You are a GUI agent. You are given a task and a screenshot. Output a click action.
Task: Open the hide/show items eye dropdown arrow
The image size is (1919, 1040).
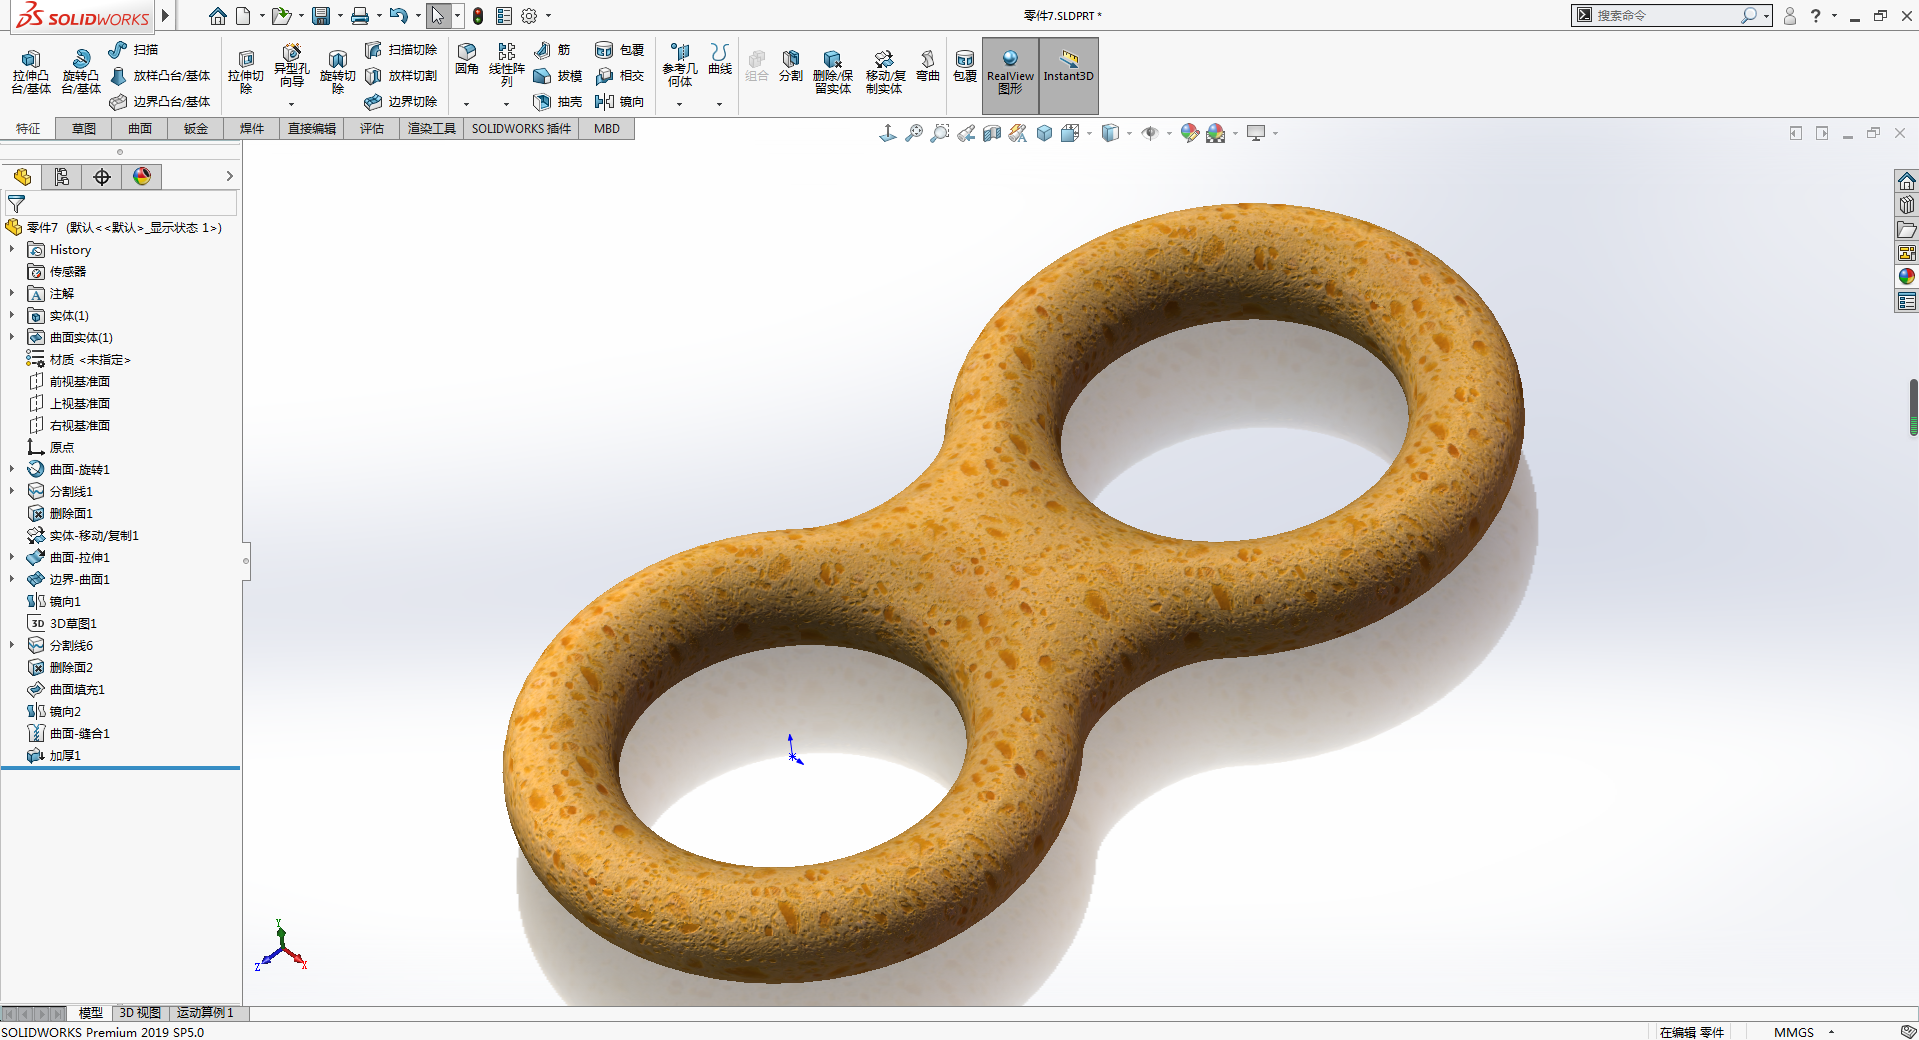1169,133
